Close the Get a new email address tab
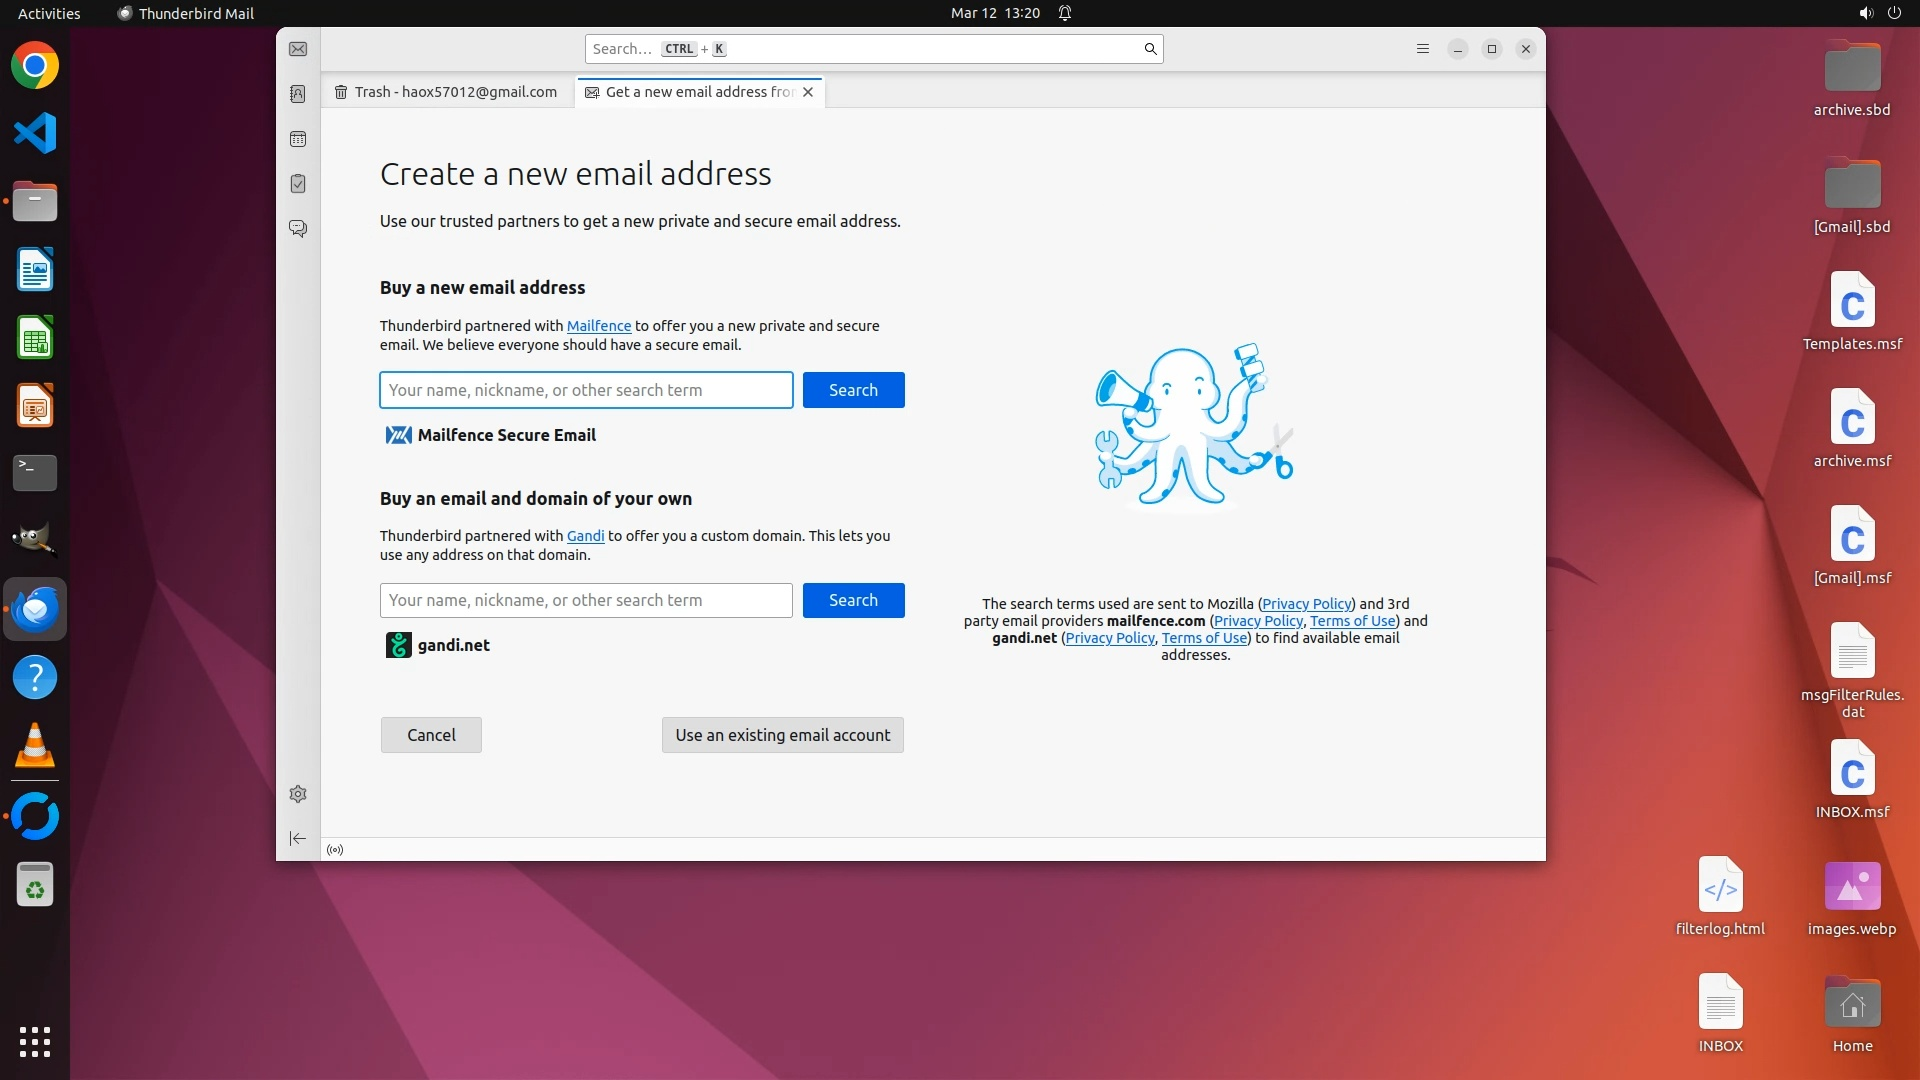Screen dimensions: 1920x1080 808,92
